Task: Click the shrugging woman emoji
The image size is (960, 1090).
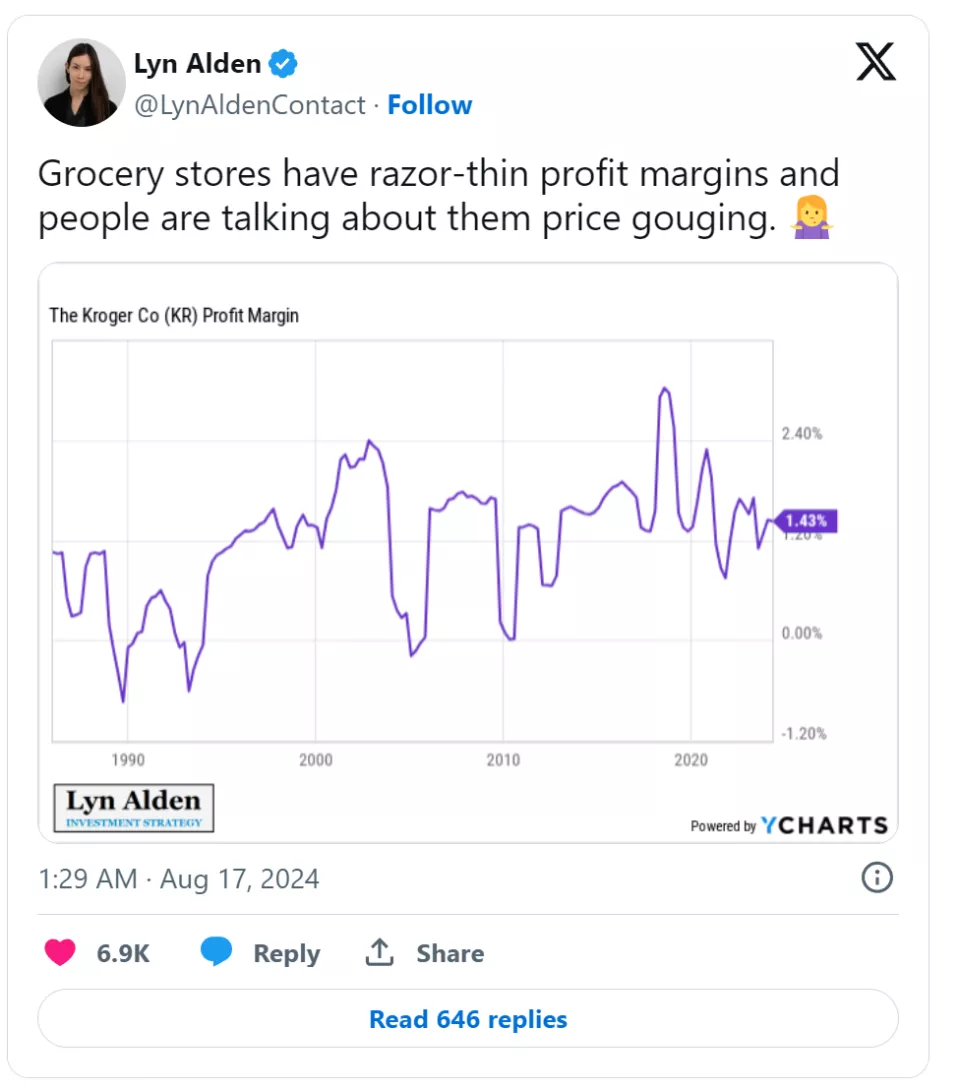Action: (x=811, y=218)
